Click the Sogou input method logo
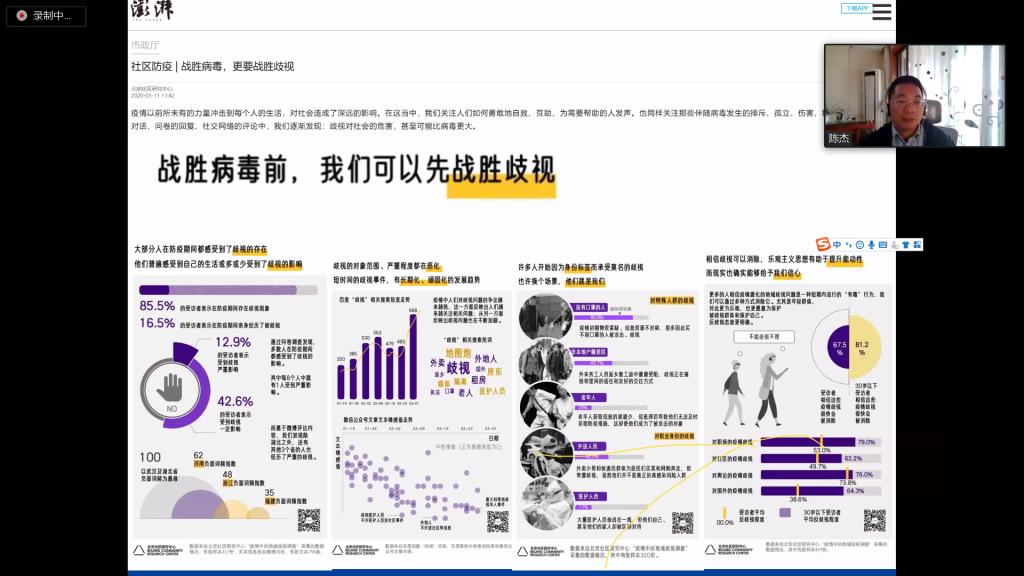Image resolution: width=1024 pixels, height=576 pixels. click(x=823, y=244)
